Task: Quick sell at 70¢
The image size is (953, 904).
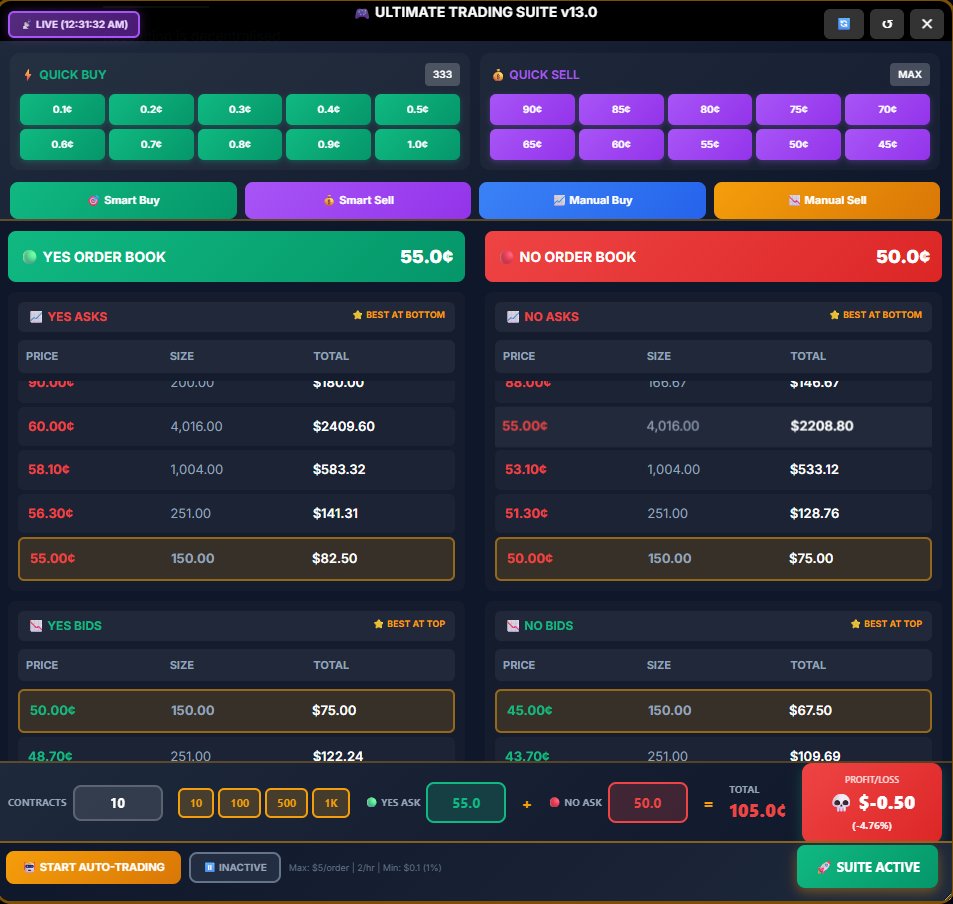Action: click(887, 109)
